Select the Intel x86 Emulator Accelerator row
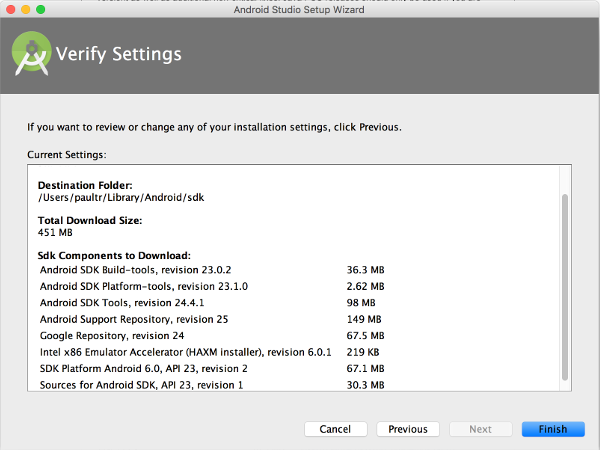Screen dimensions: 600x450 212,352
